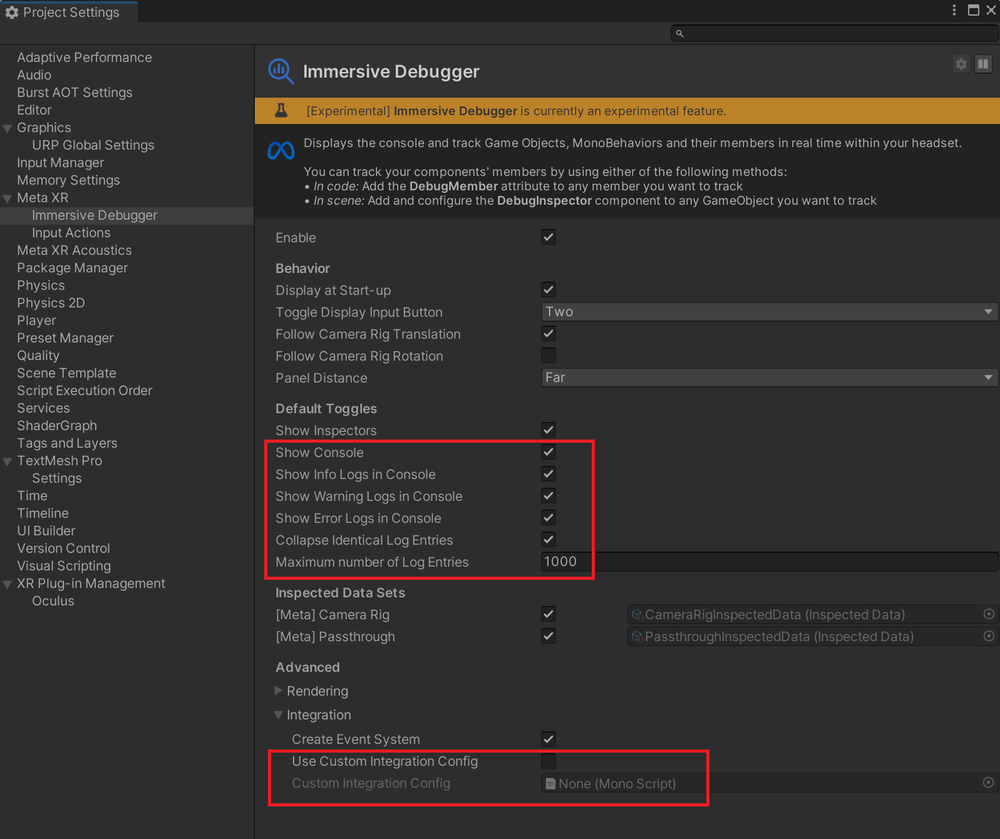Toggle the Enable checkbox for Immersive Debugger

point(548,237)
